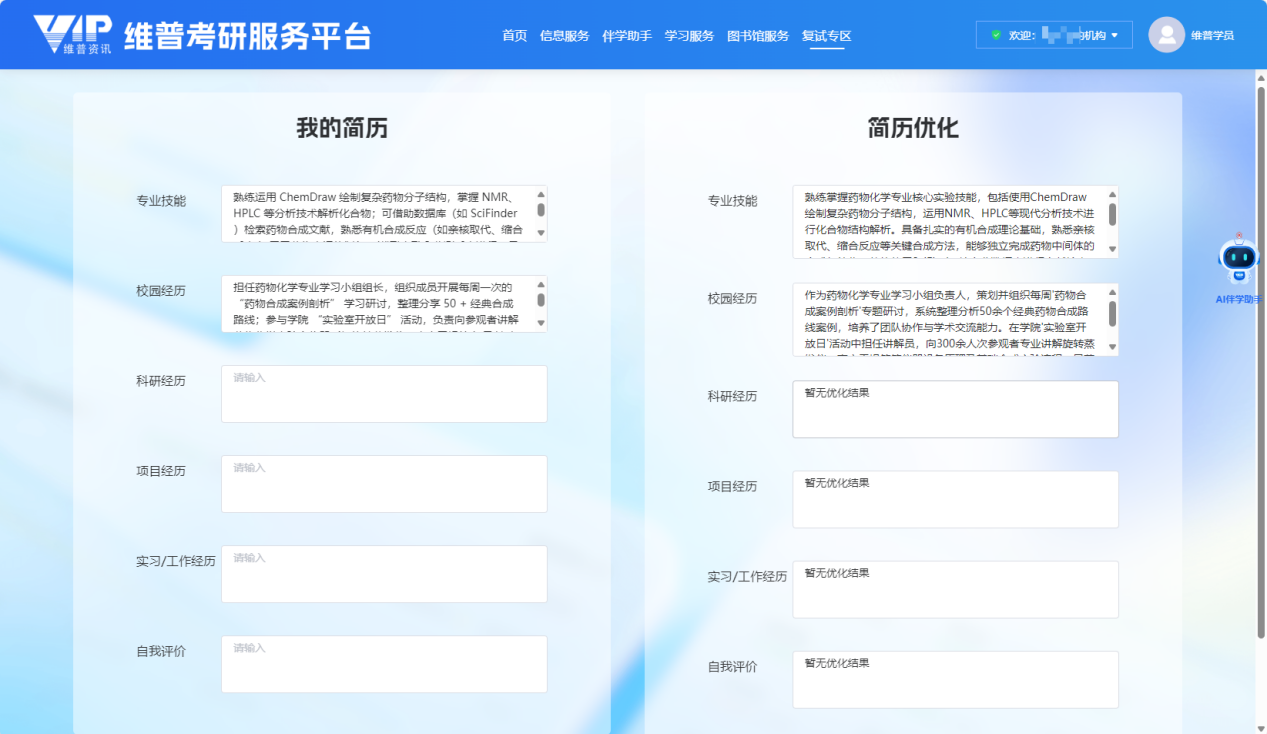Click the 维普学员 username link
This screenshot has height=734, width=1267.
pos(1212,36)
